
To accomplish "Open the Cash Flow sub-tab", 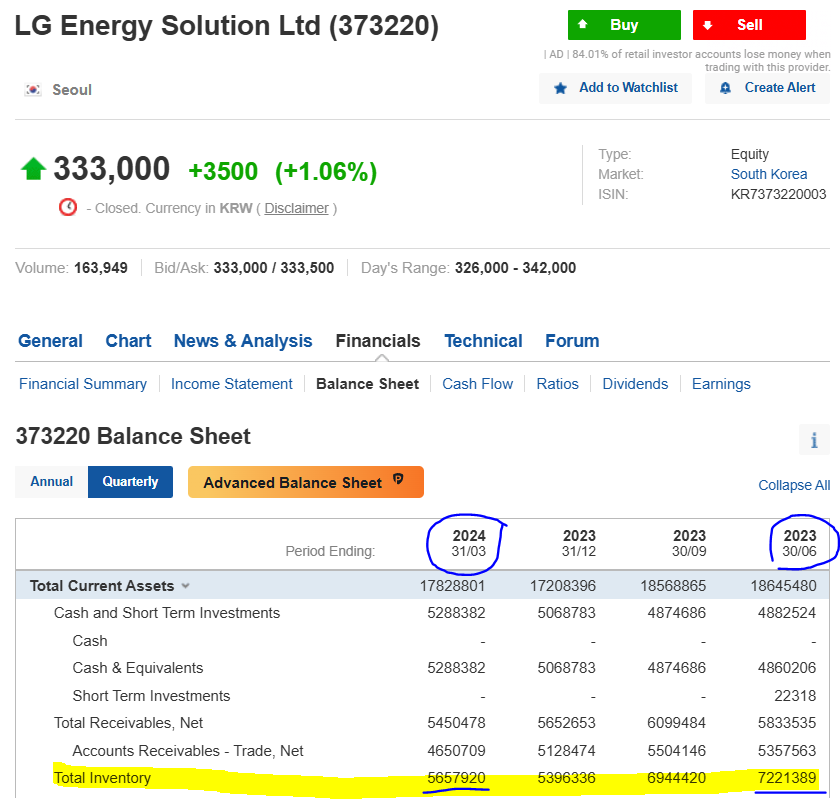I will [477, 384].
